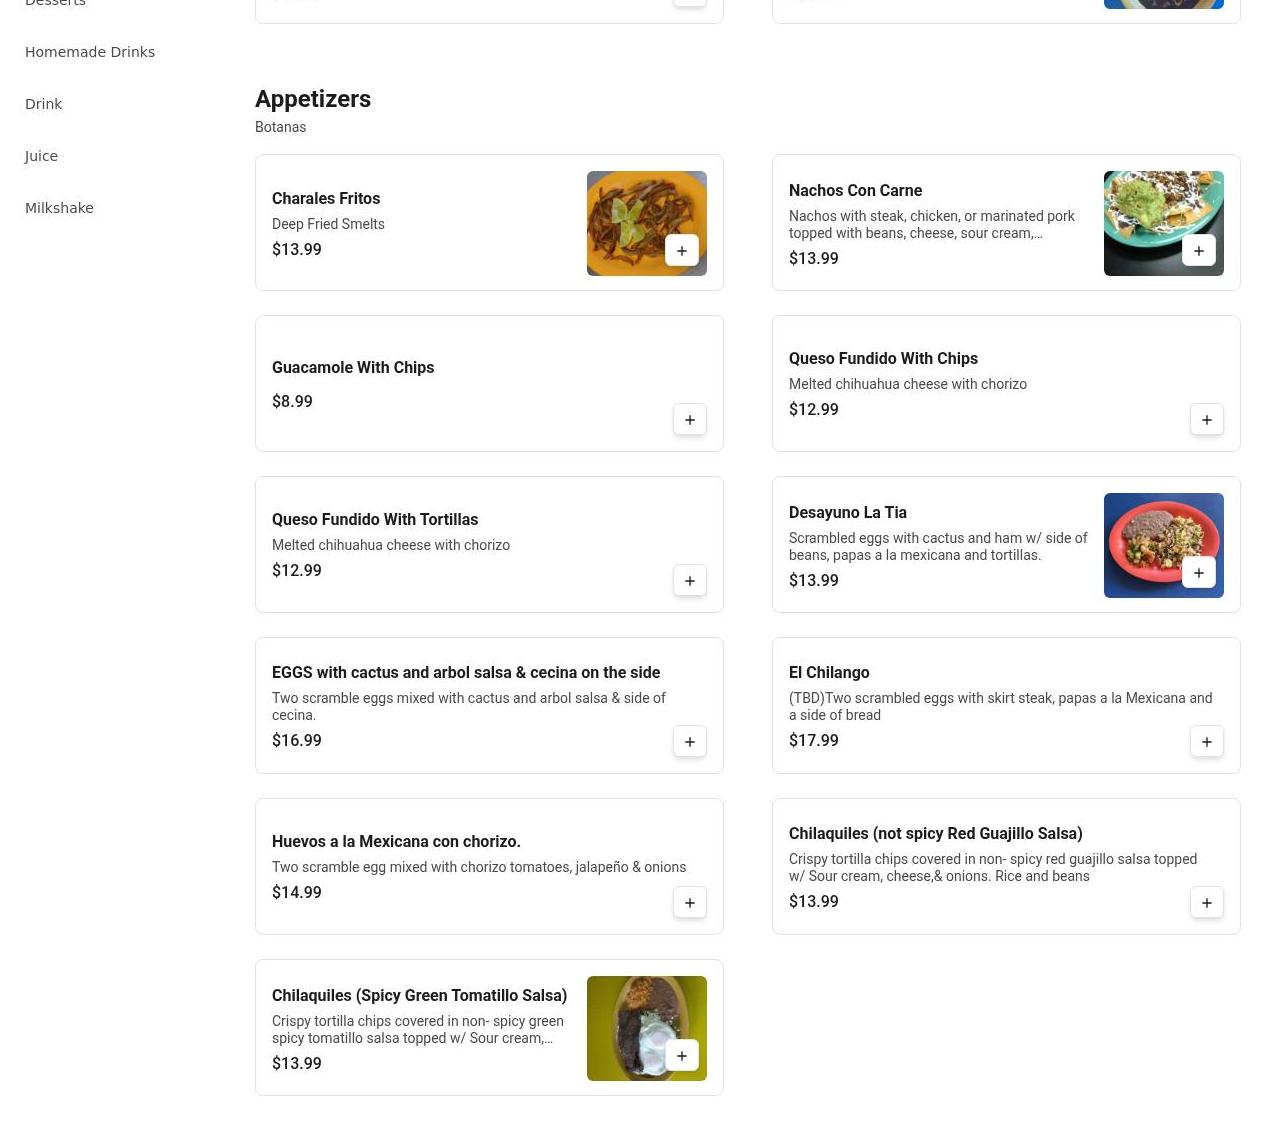
Task: Add Guacamole With Chips to cart
Action: click(690, 420)
